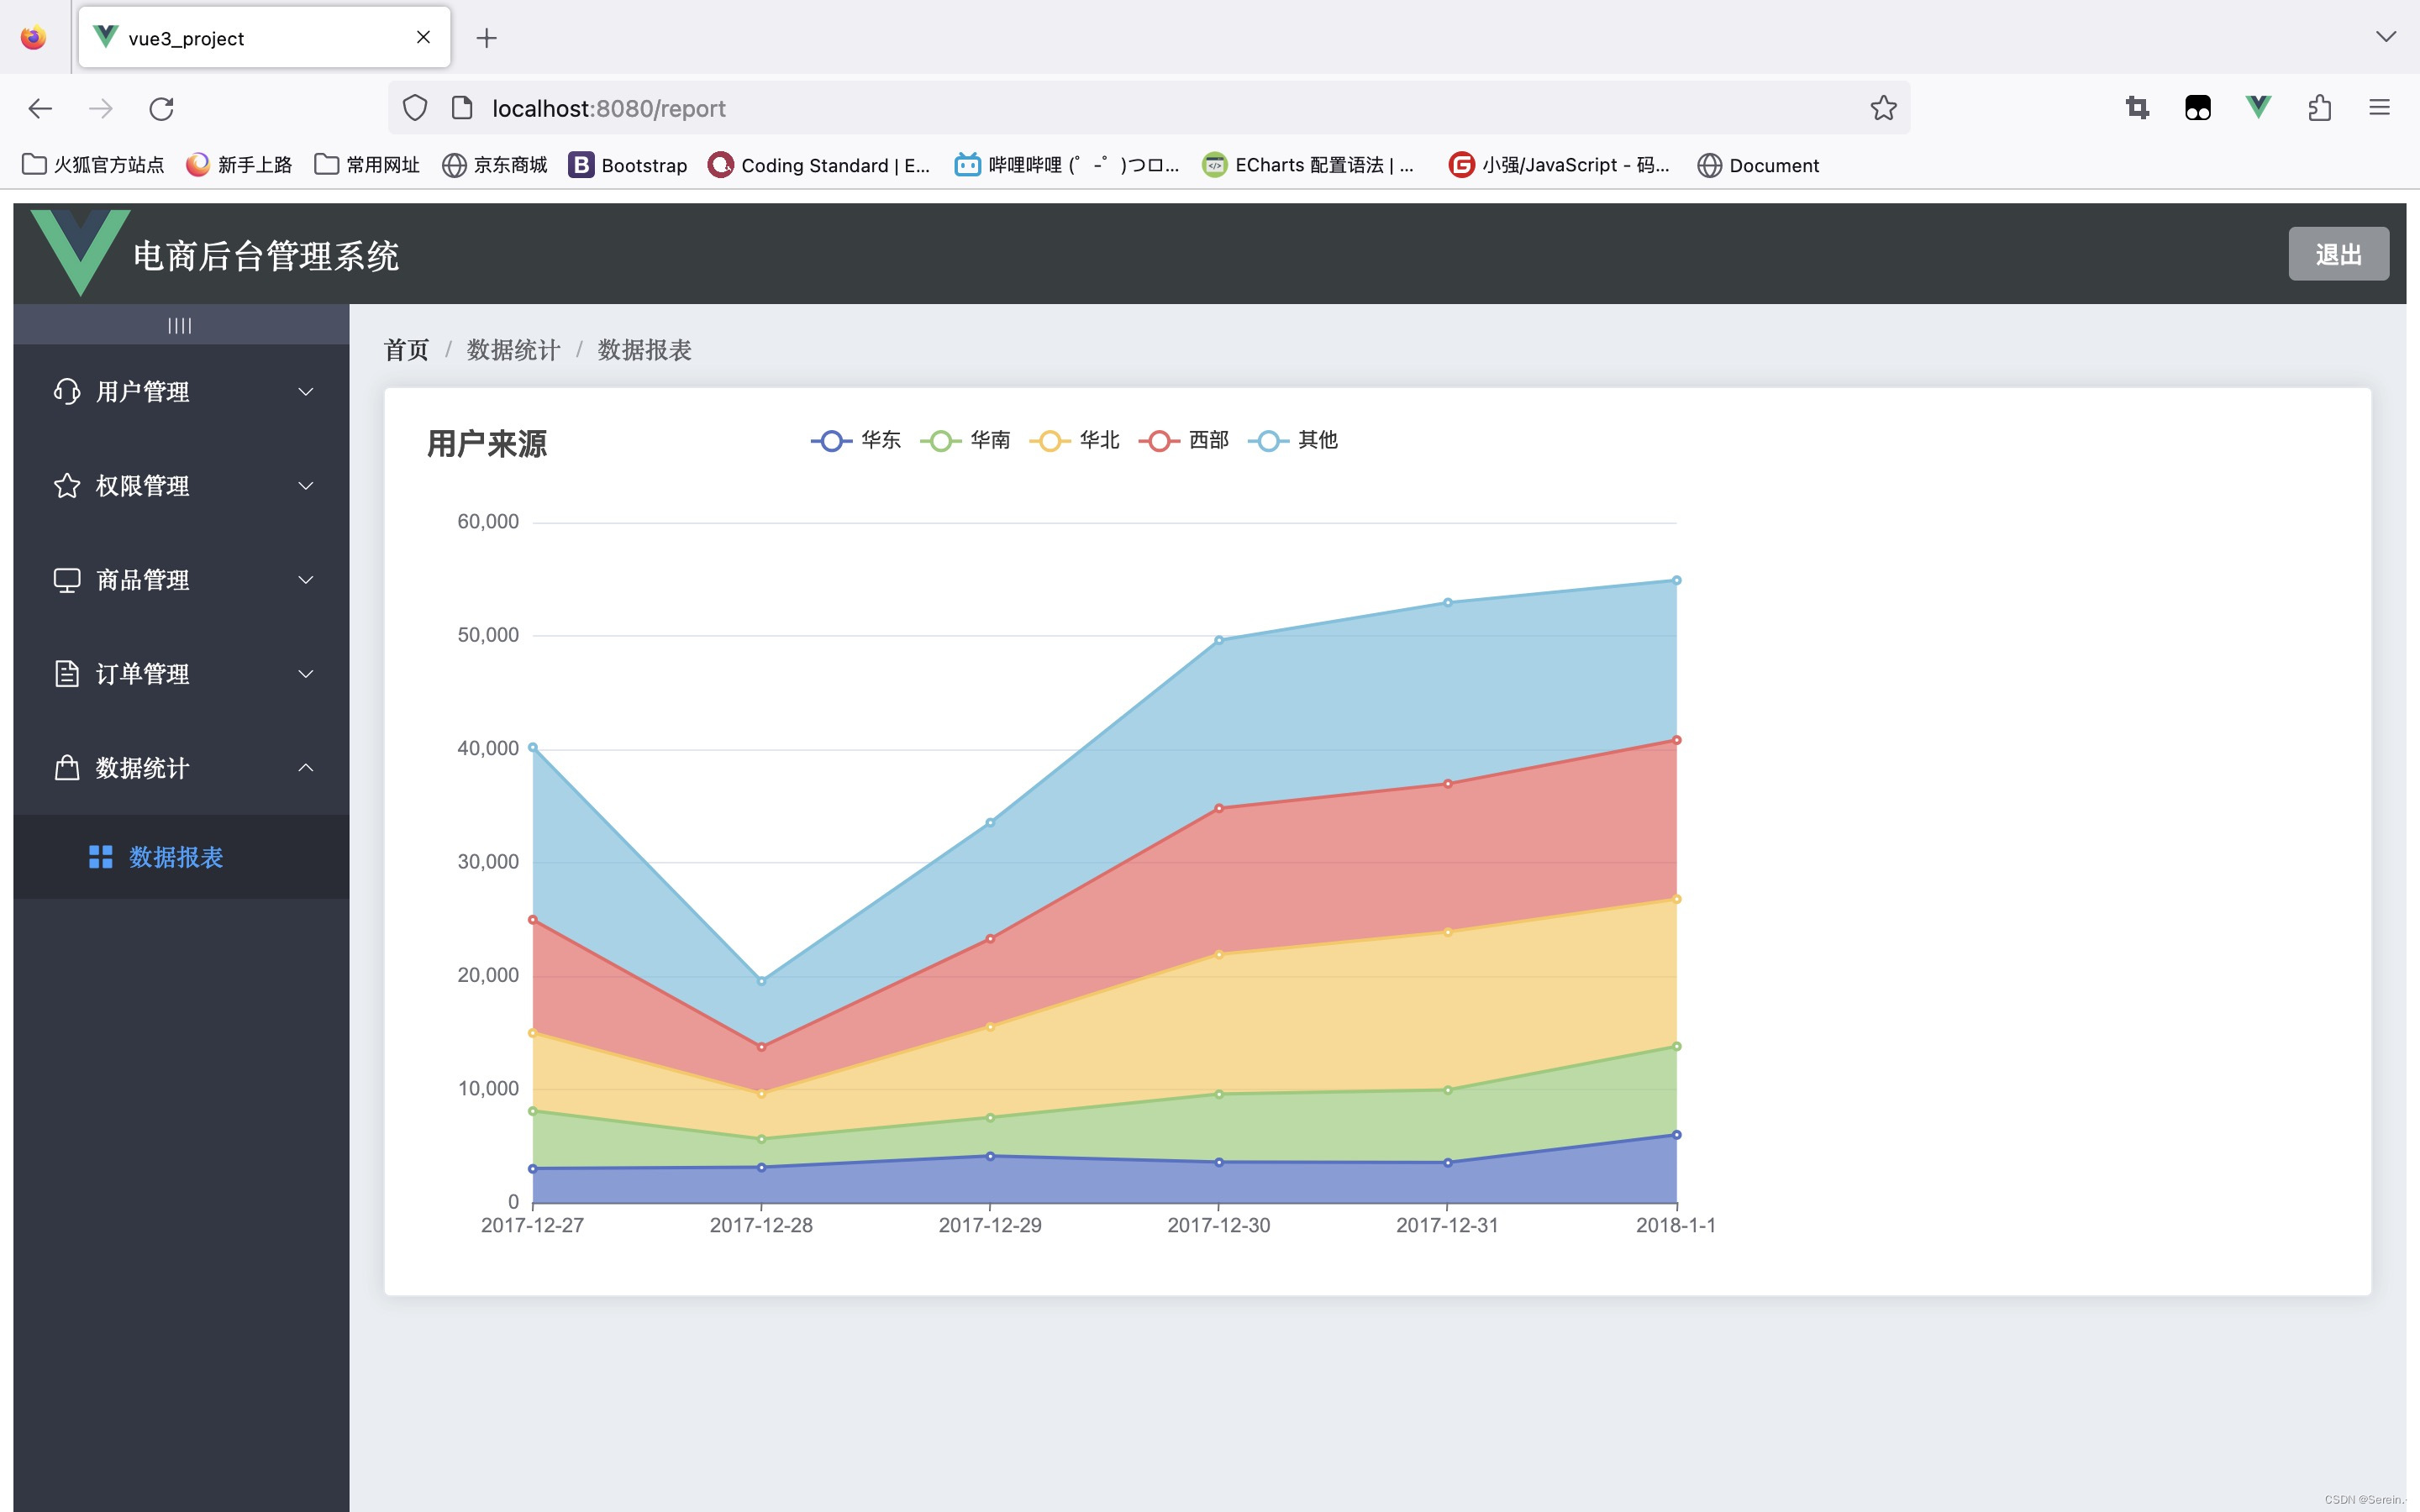Open the black Tampermonkey-style extension icon
The height and width of the screenshot is (1512, 2420).
point(2198,108)
